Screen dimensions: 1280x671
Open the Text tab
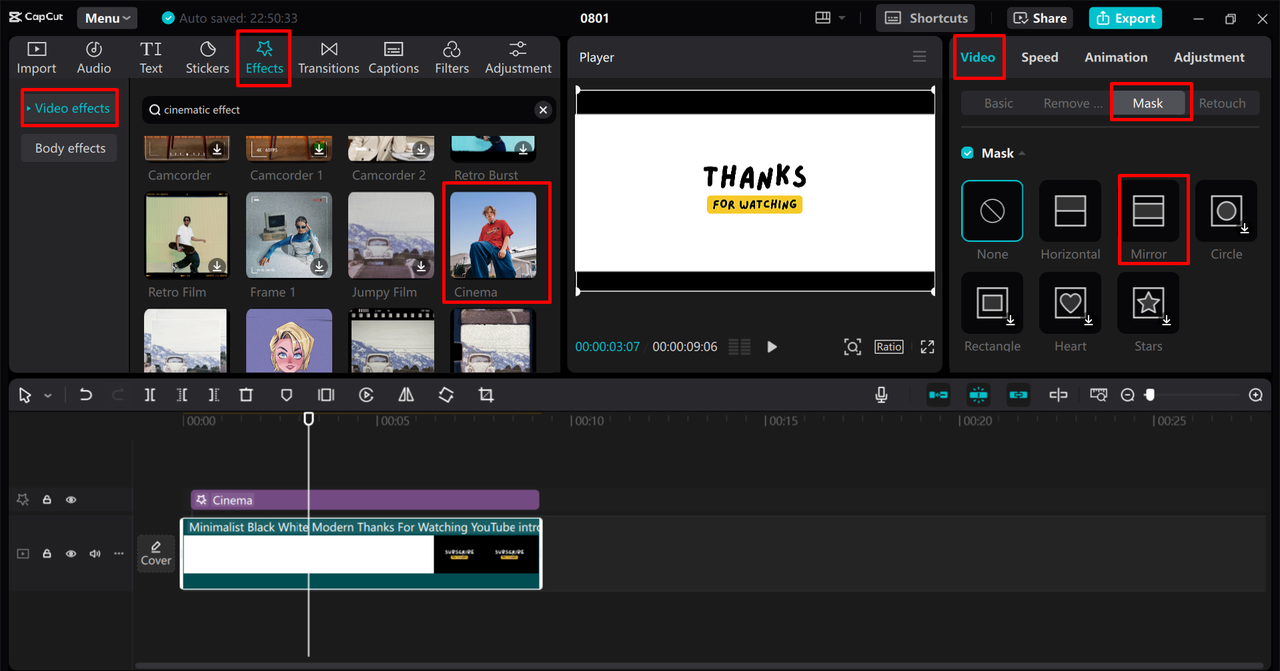pyautogui.click(x=151, y=58)
